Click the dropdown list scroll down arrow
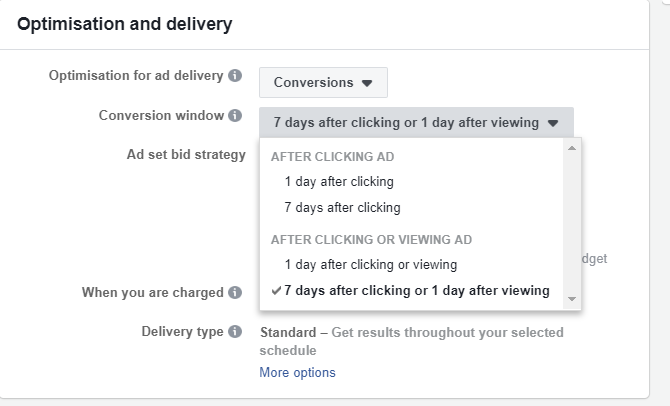670x406 pixels. [x=572, y=298]
